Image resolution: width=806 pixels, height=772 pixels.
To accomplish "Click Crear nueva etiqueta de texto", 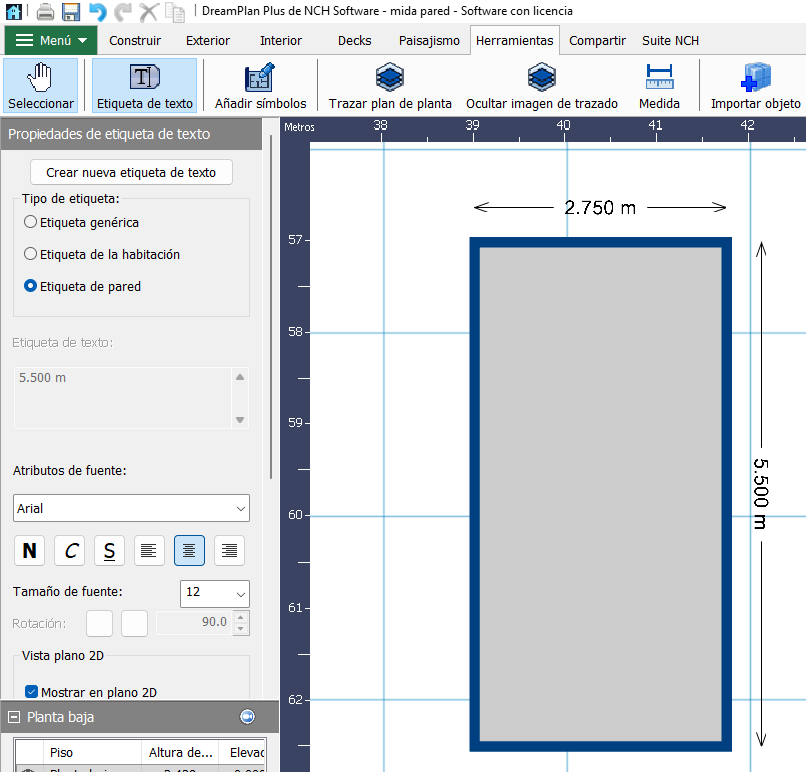I will click(131, 172).
